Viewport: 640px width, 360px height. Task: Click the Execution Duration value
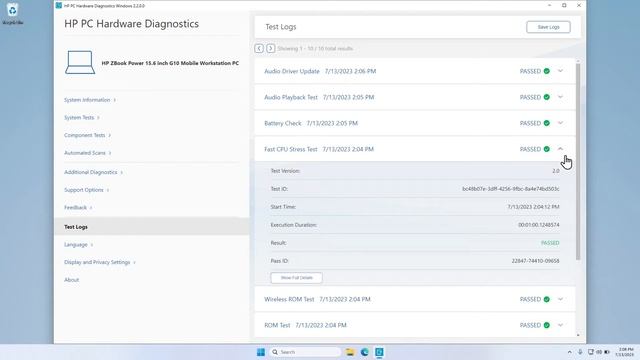(539, 225)
